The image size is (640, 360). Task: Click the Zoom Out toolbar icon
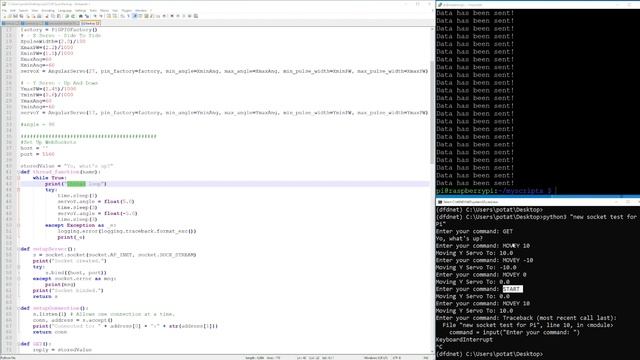tap(101, 16)
